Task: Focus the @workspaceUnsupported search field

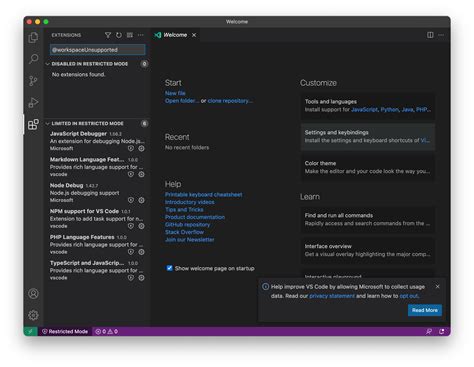Action: coord(97,50)
